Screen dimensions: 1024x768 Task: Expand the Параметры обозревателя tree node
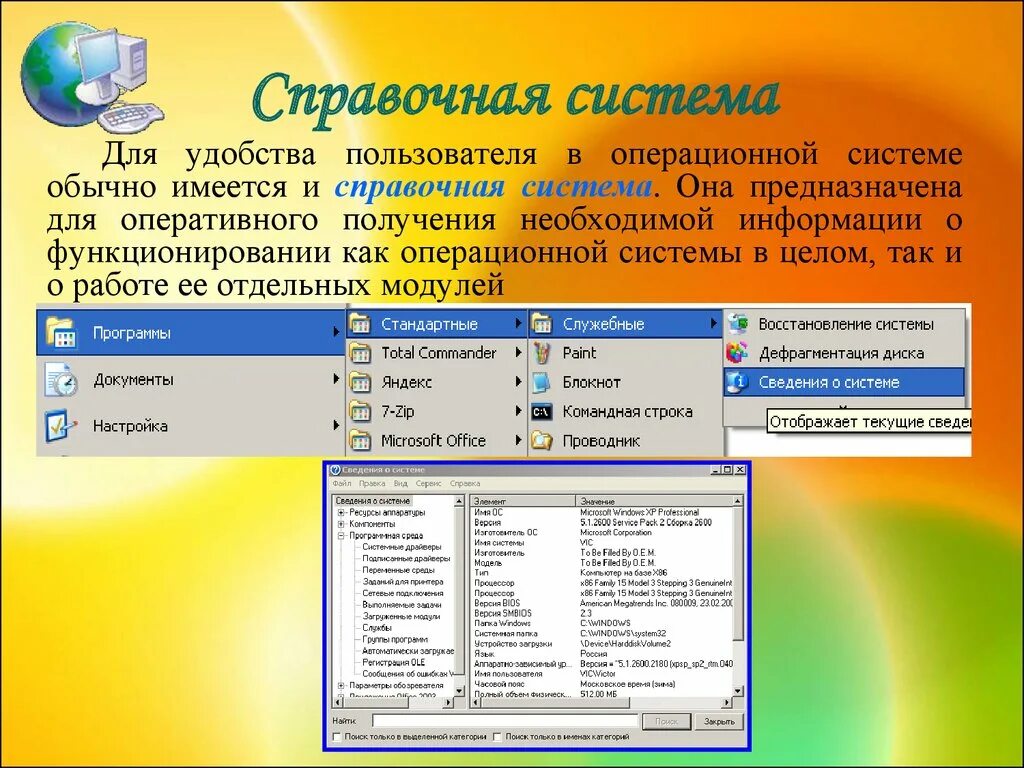pos(341,686)
